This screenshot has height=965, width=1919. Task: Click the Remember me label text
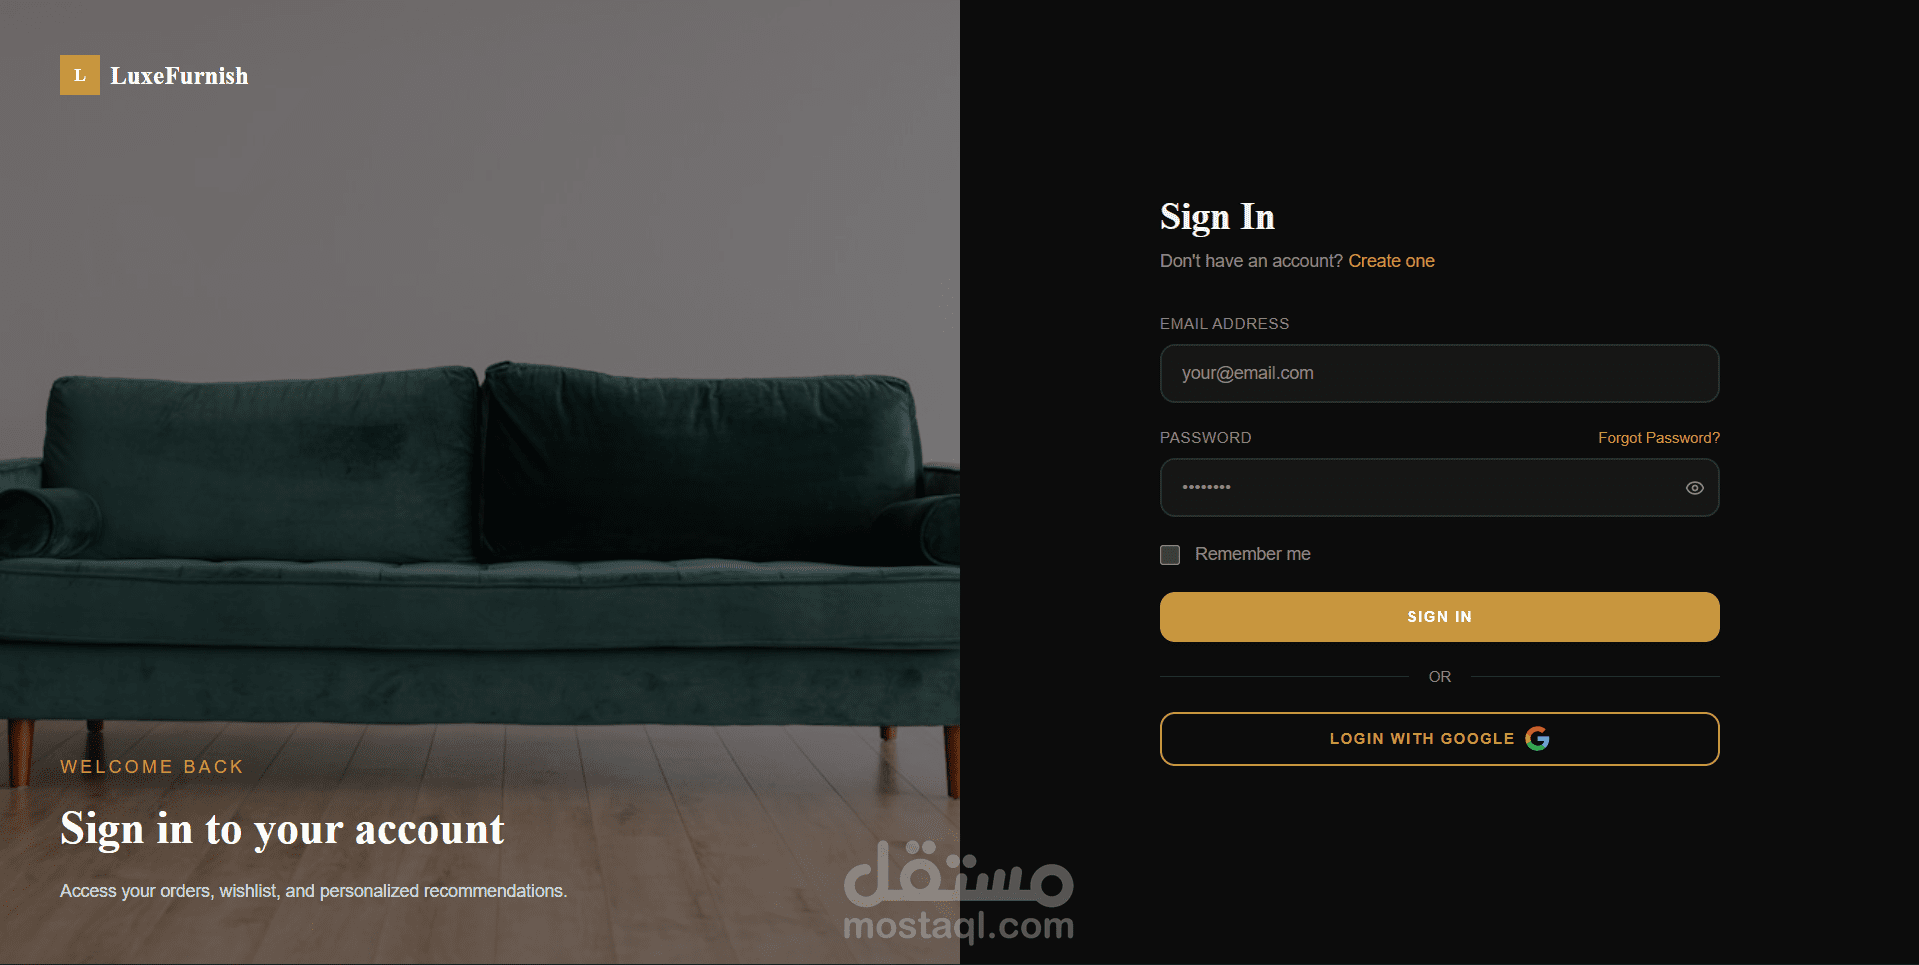pyautogui.click(x=1252, y=554)
